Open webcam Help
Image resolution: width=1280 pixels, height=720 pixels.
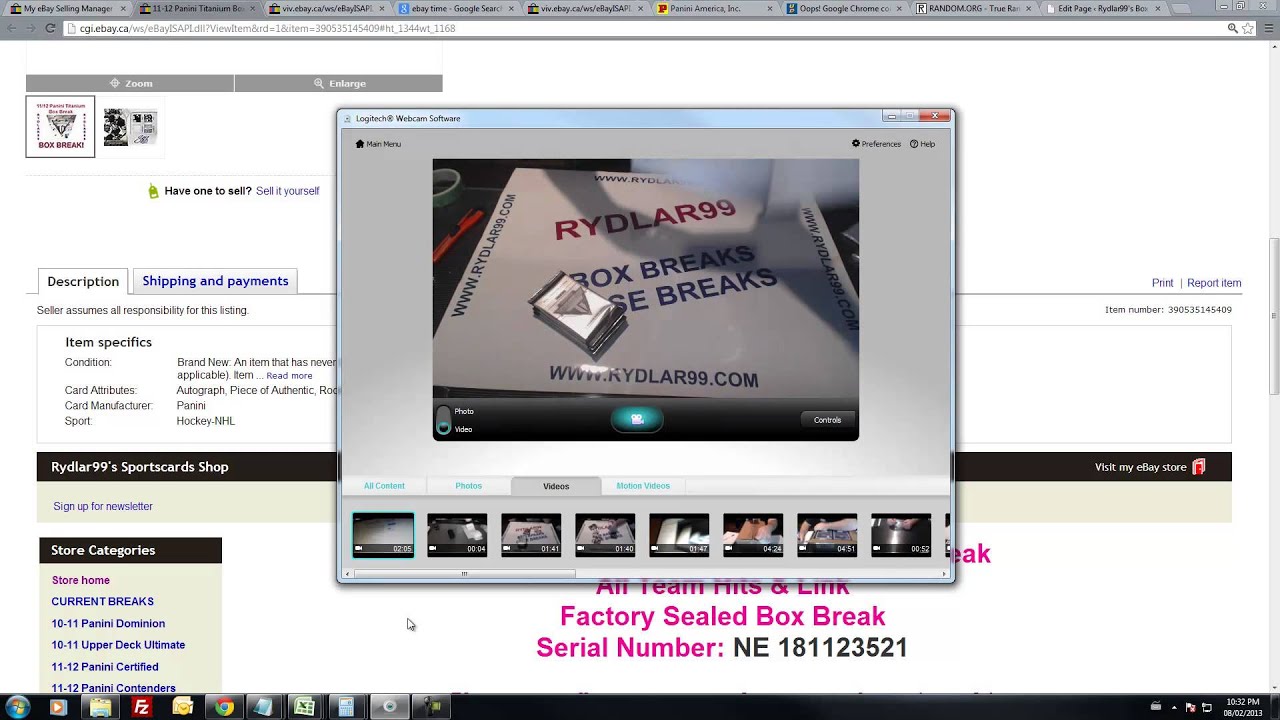922,144
